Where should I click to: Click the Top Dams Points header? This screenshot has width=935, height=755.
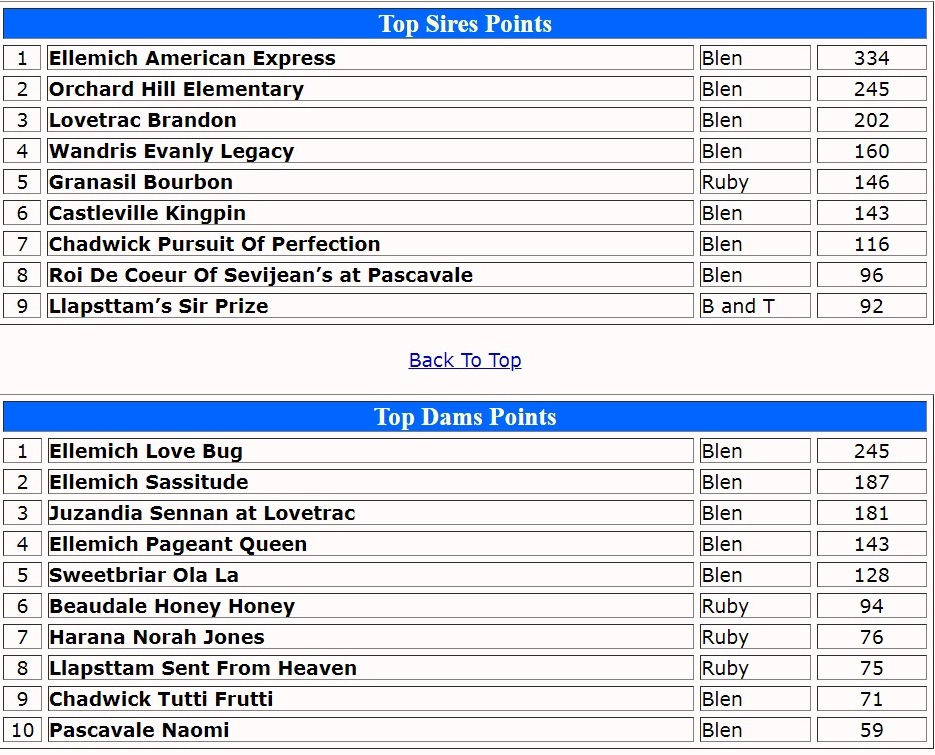(x=464, y=417)
